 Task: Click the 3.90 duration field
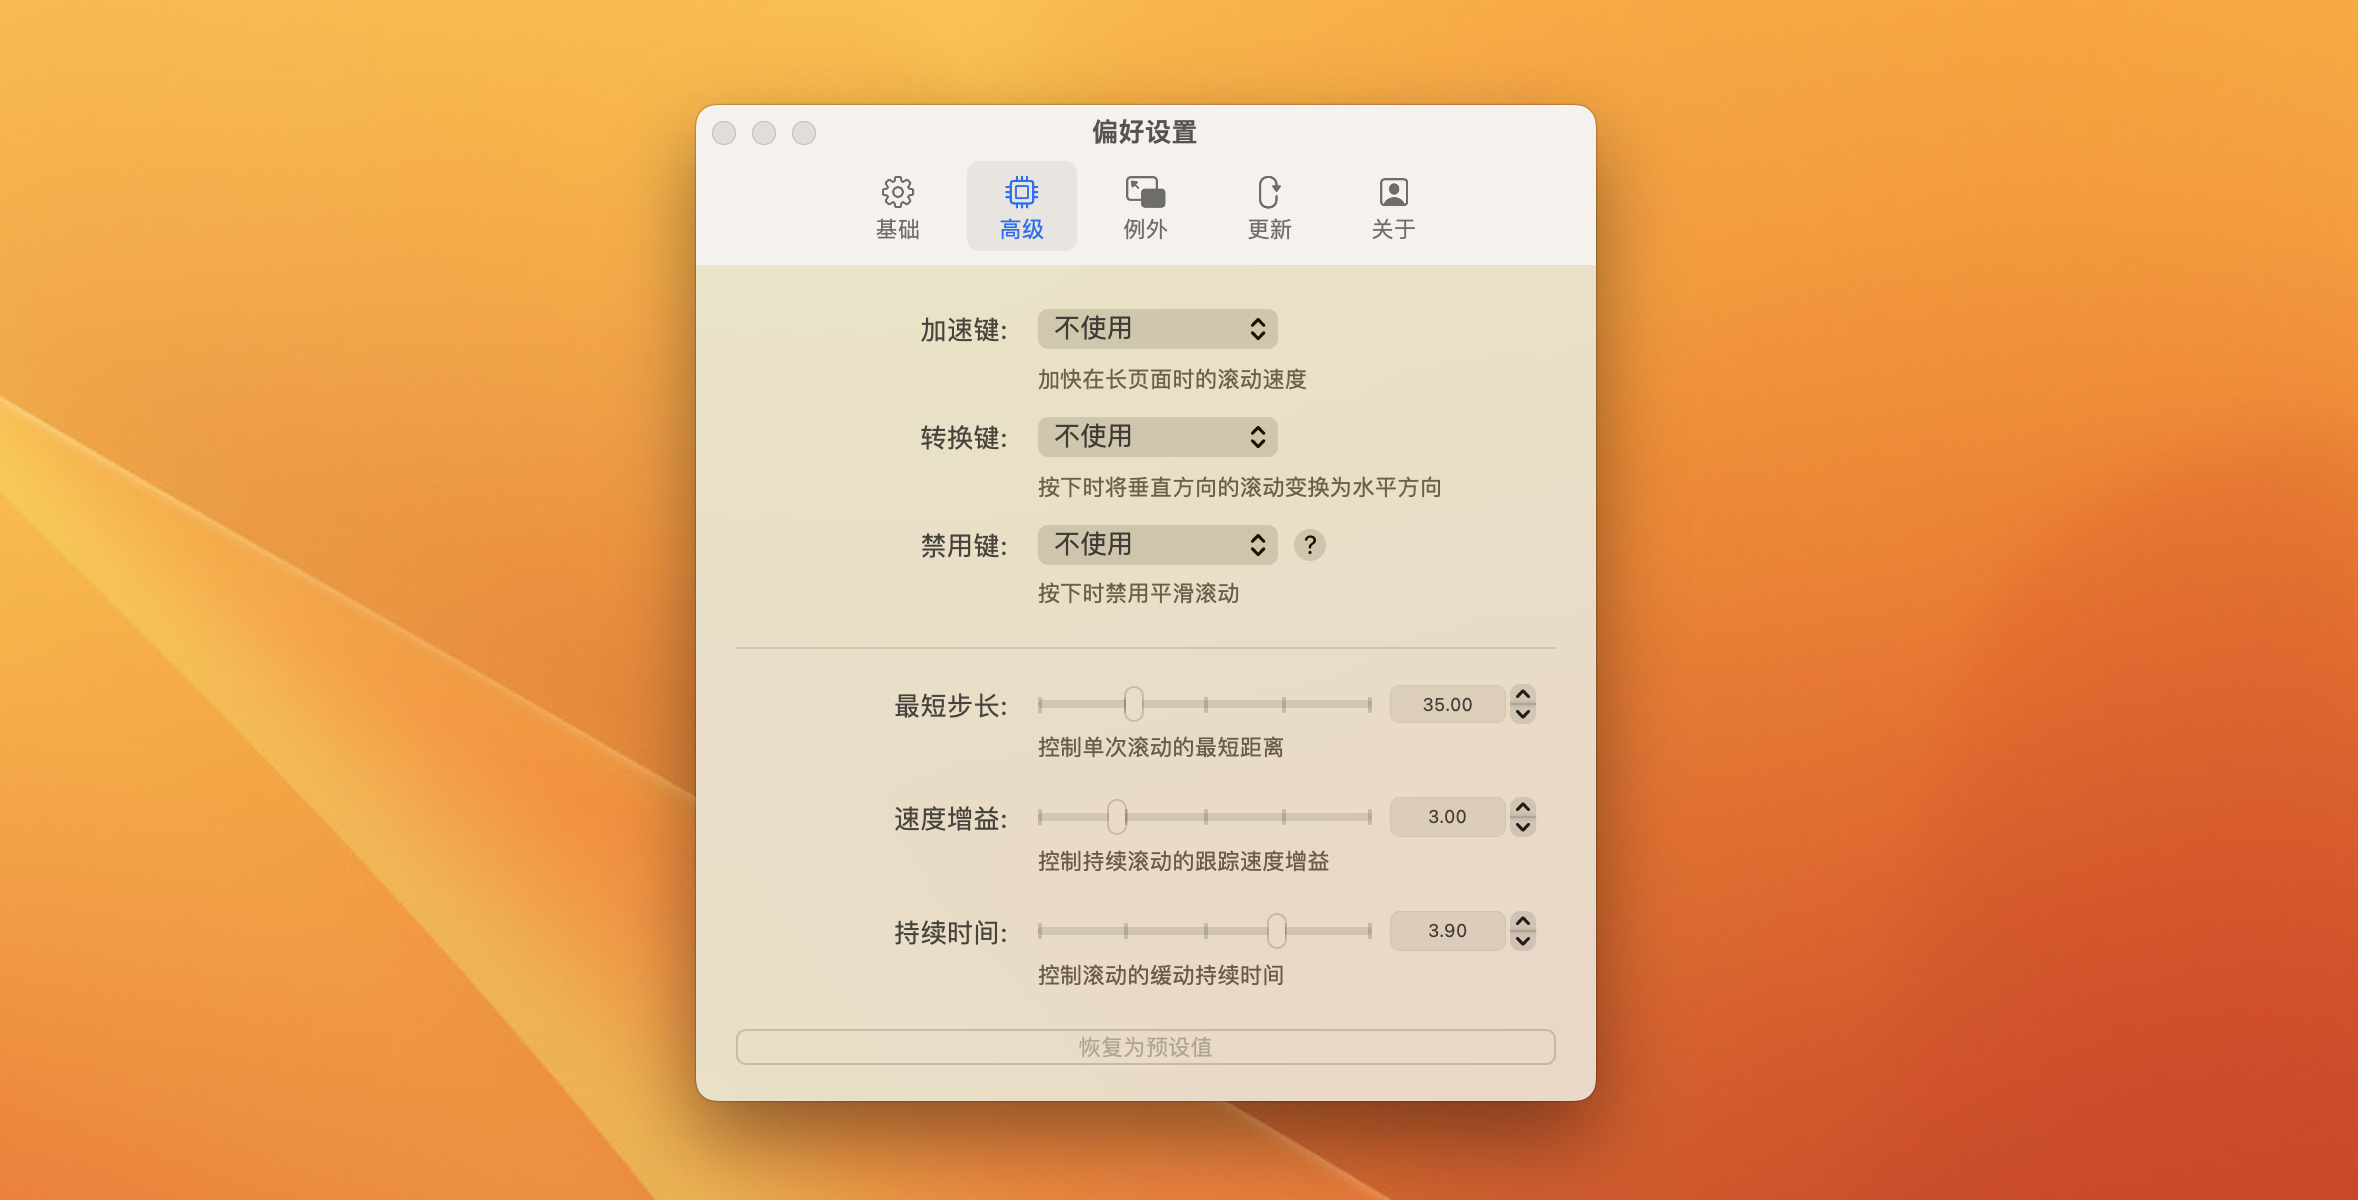pos(1446,931)
